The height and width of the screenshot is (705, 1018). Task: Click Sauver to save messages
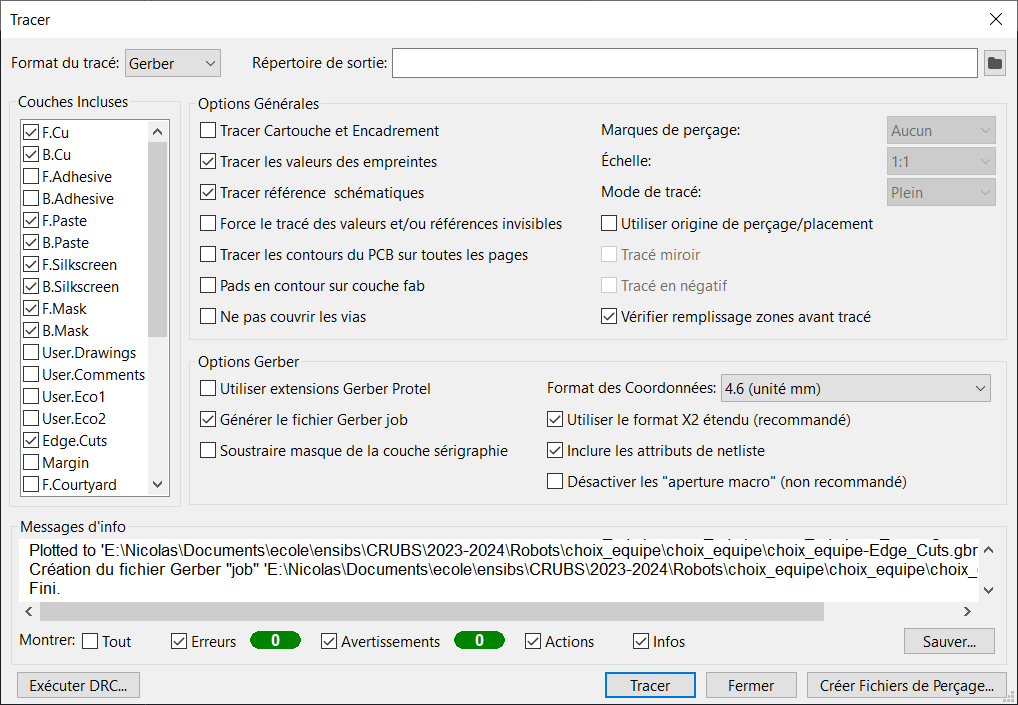pyautogui.click(x=949, y=641)
